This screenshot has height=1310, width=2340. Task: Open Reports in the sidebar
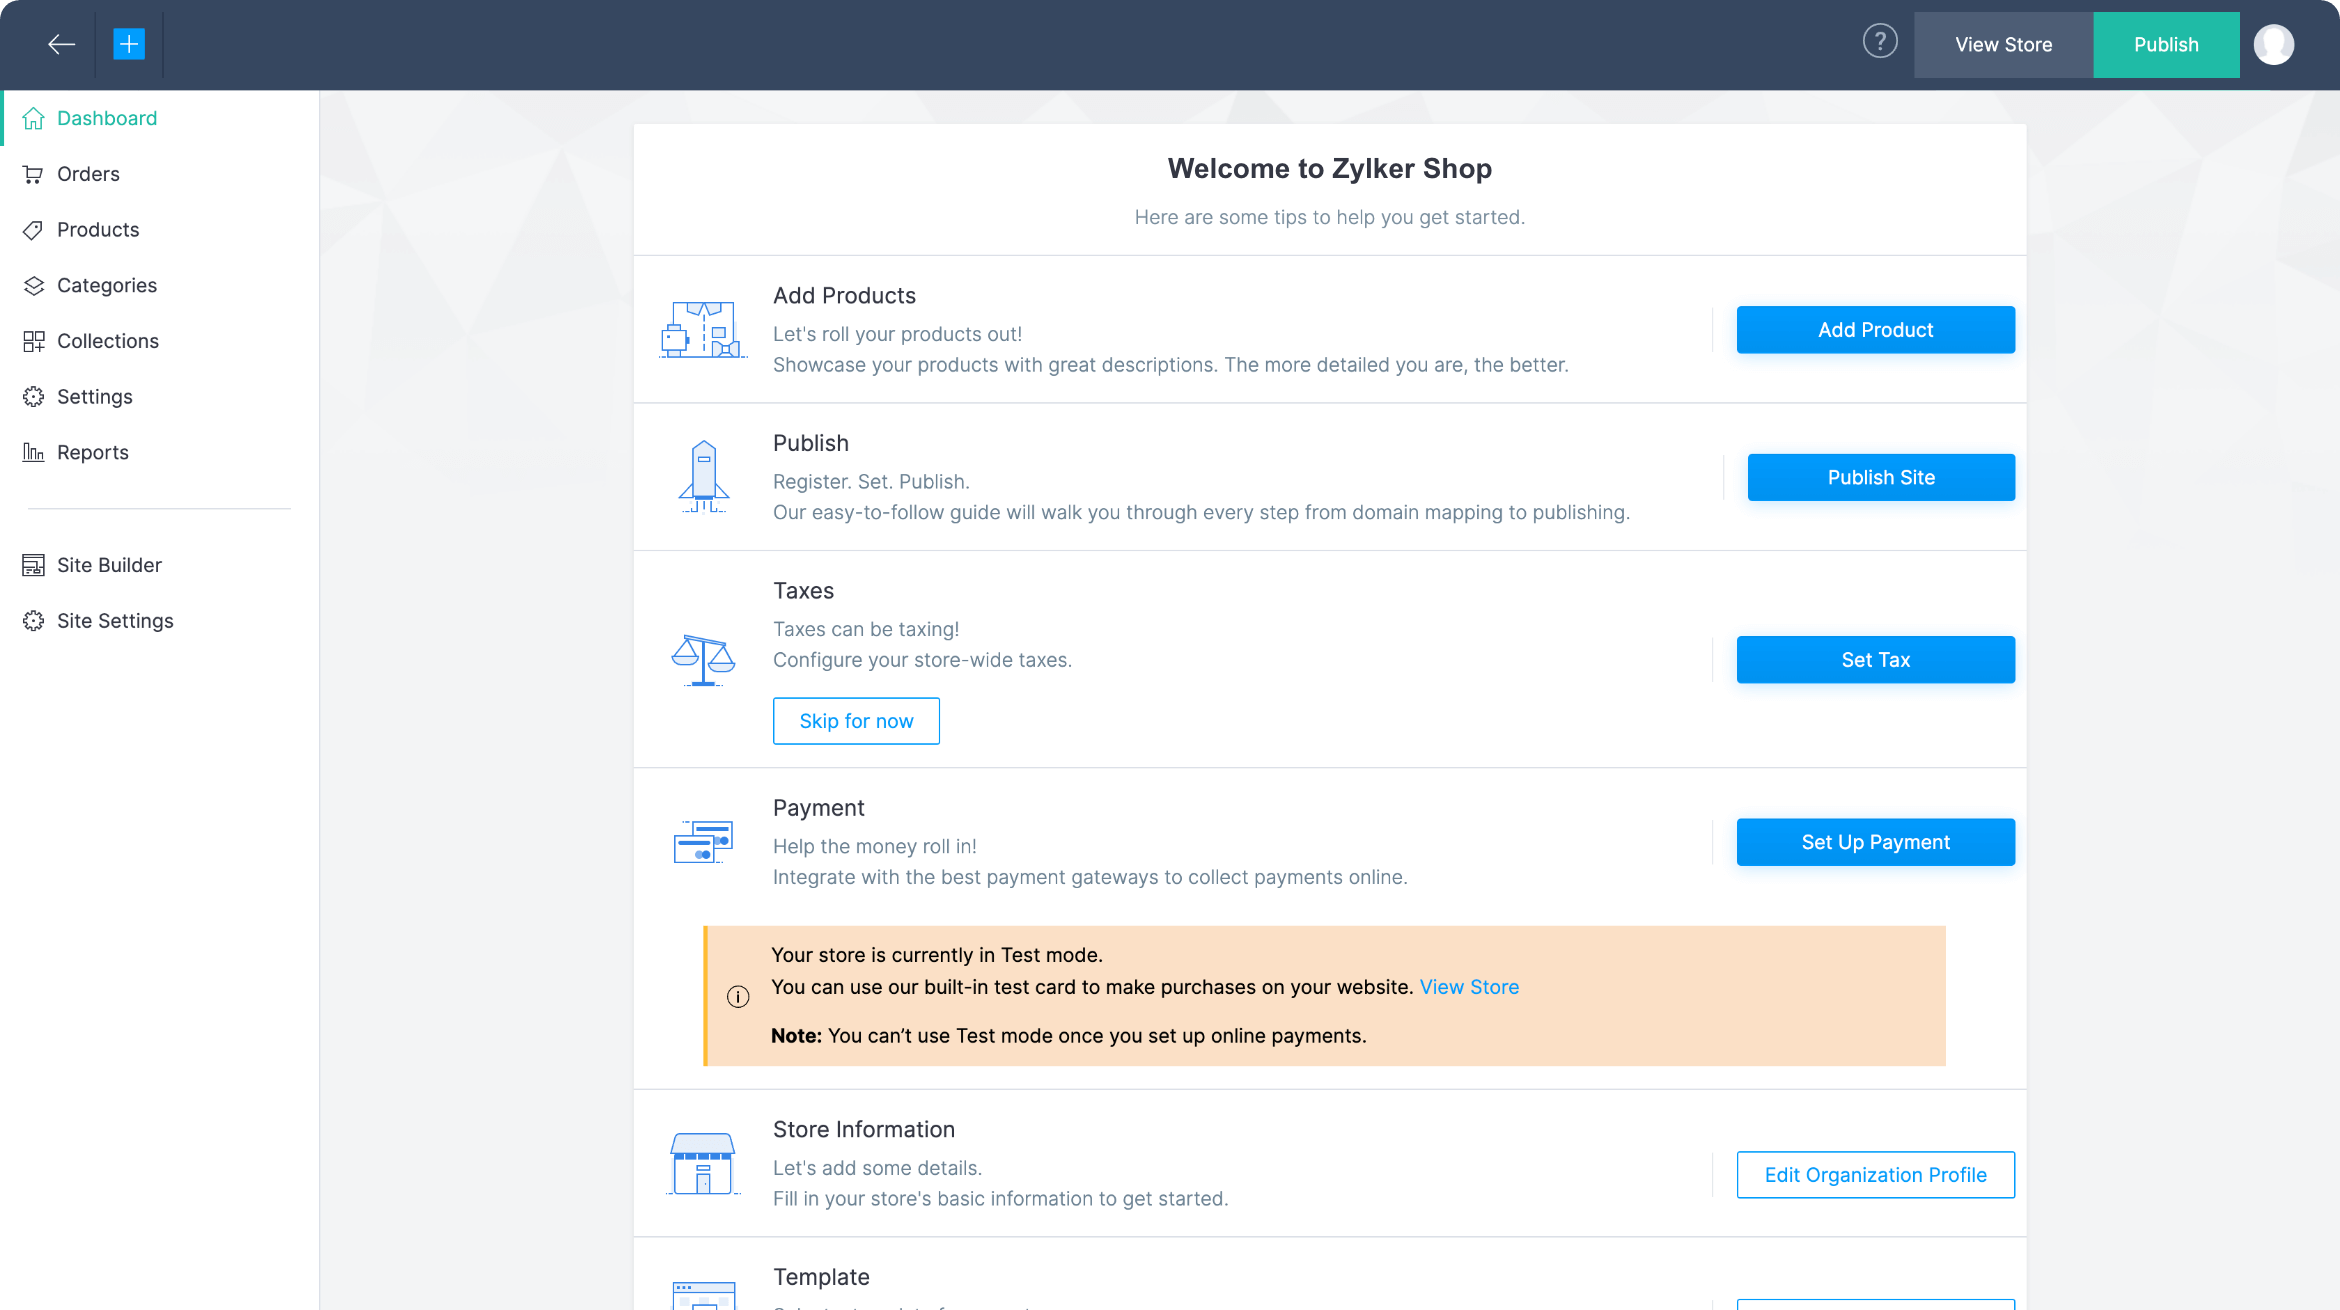(x=93, y=452)
